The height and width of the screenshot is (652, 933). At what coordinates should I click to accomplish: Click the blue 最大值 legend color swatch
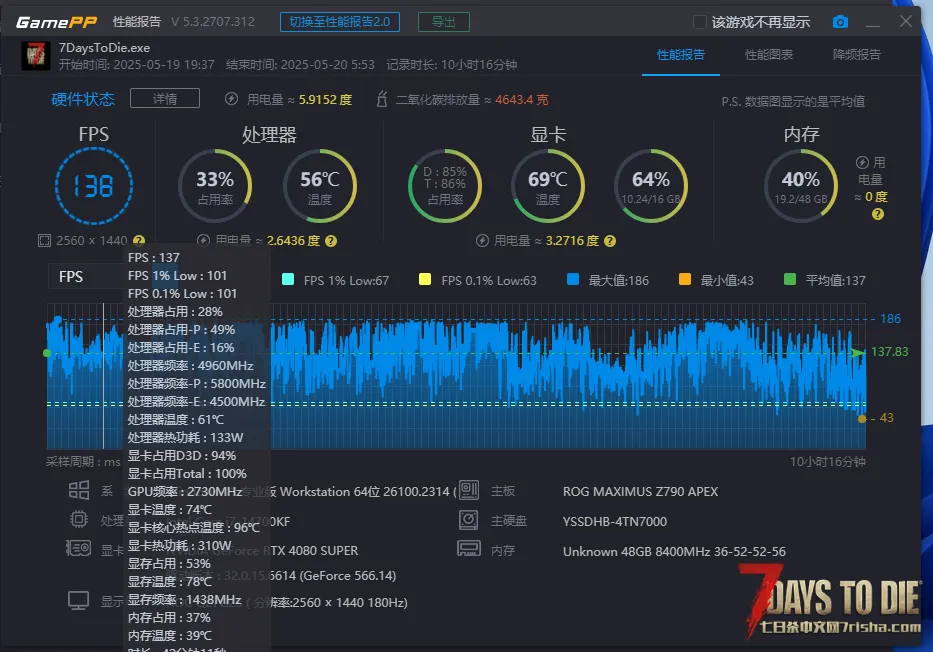(x=573, y=280)
